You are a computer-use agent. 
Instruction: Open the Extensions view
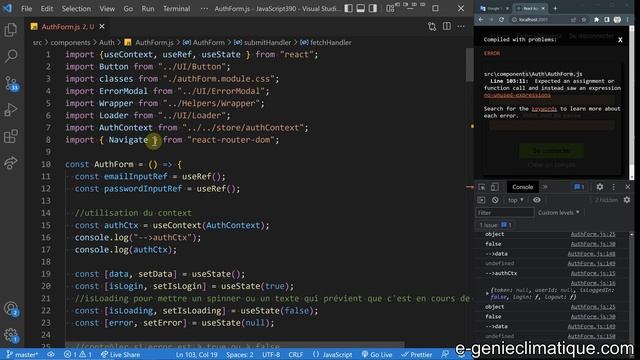11,136
